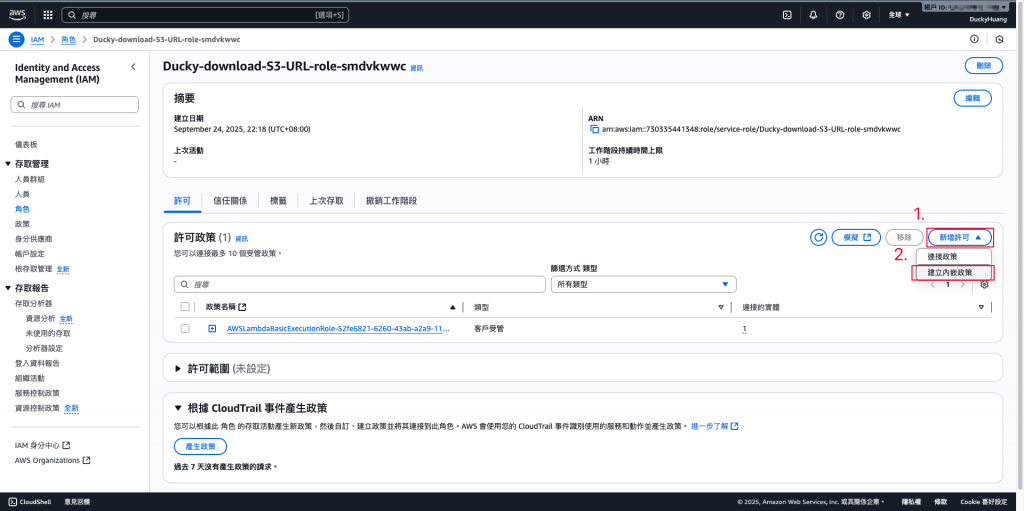Sort by 政策名稱 column arrow
1024x511 pixels.
pos(453,306)
